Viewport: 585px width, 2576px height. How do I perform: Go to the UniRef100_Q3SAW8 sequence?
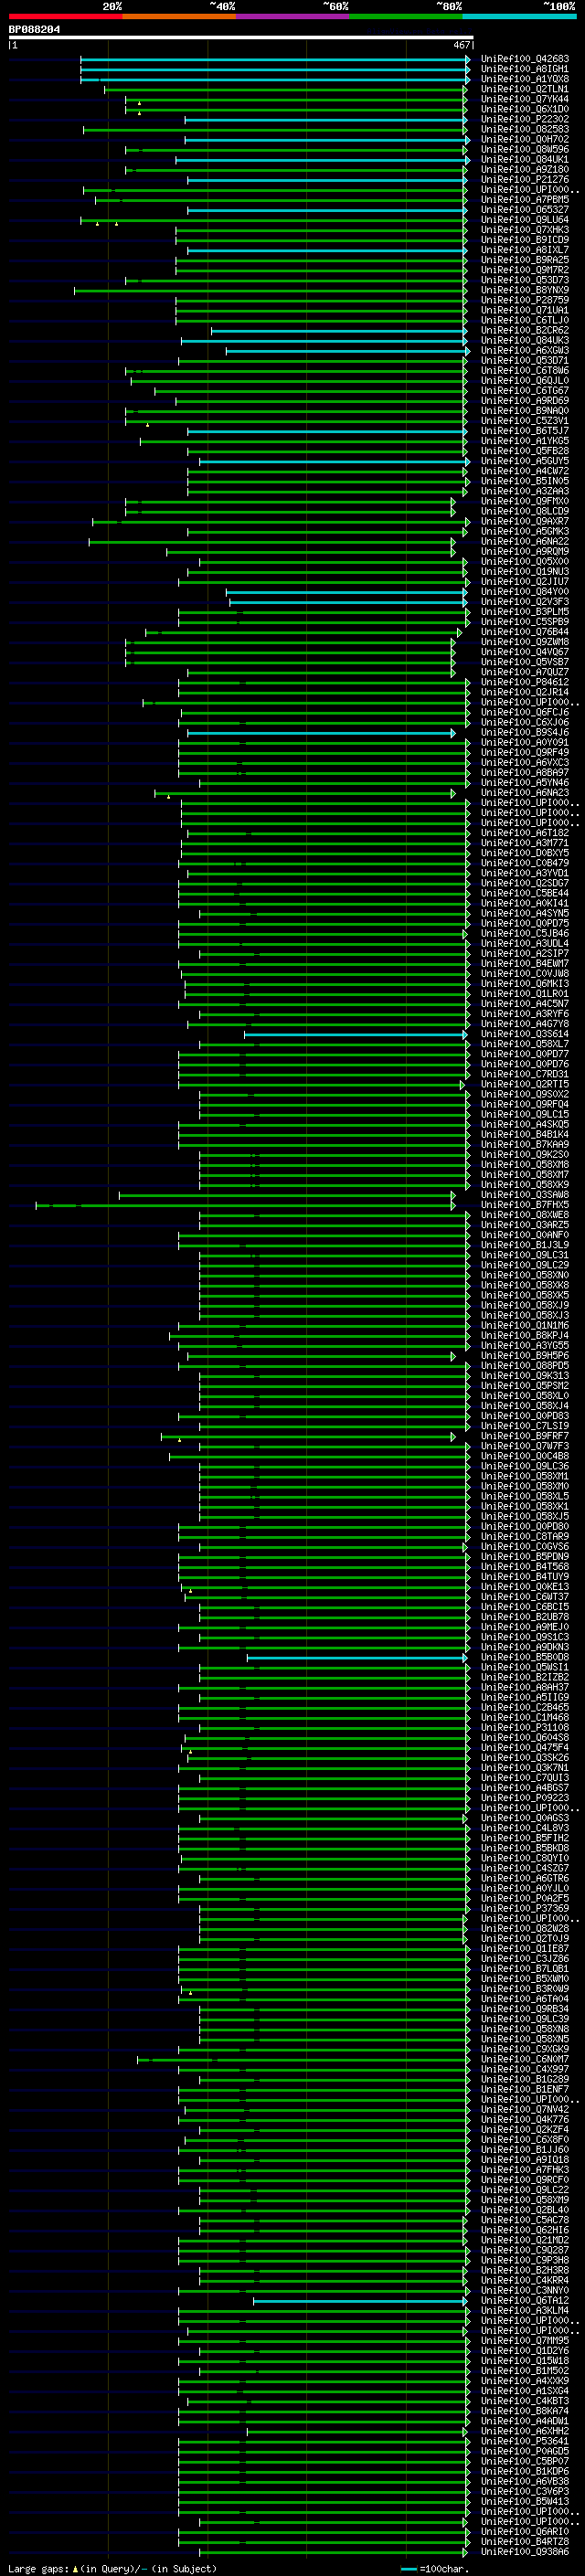(x=525, y=1195)
